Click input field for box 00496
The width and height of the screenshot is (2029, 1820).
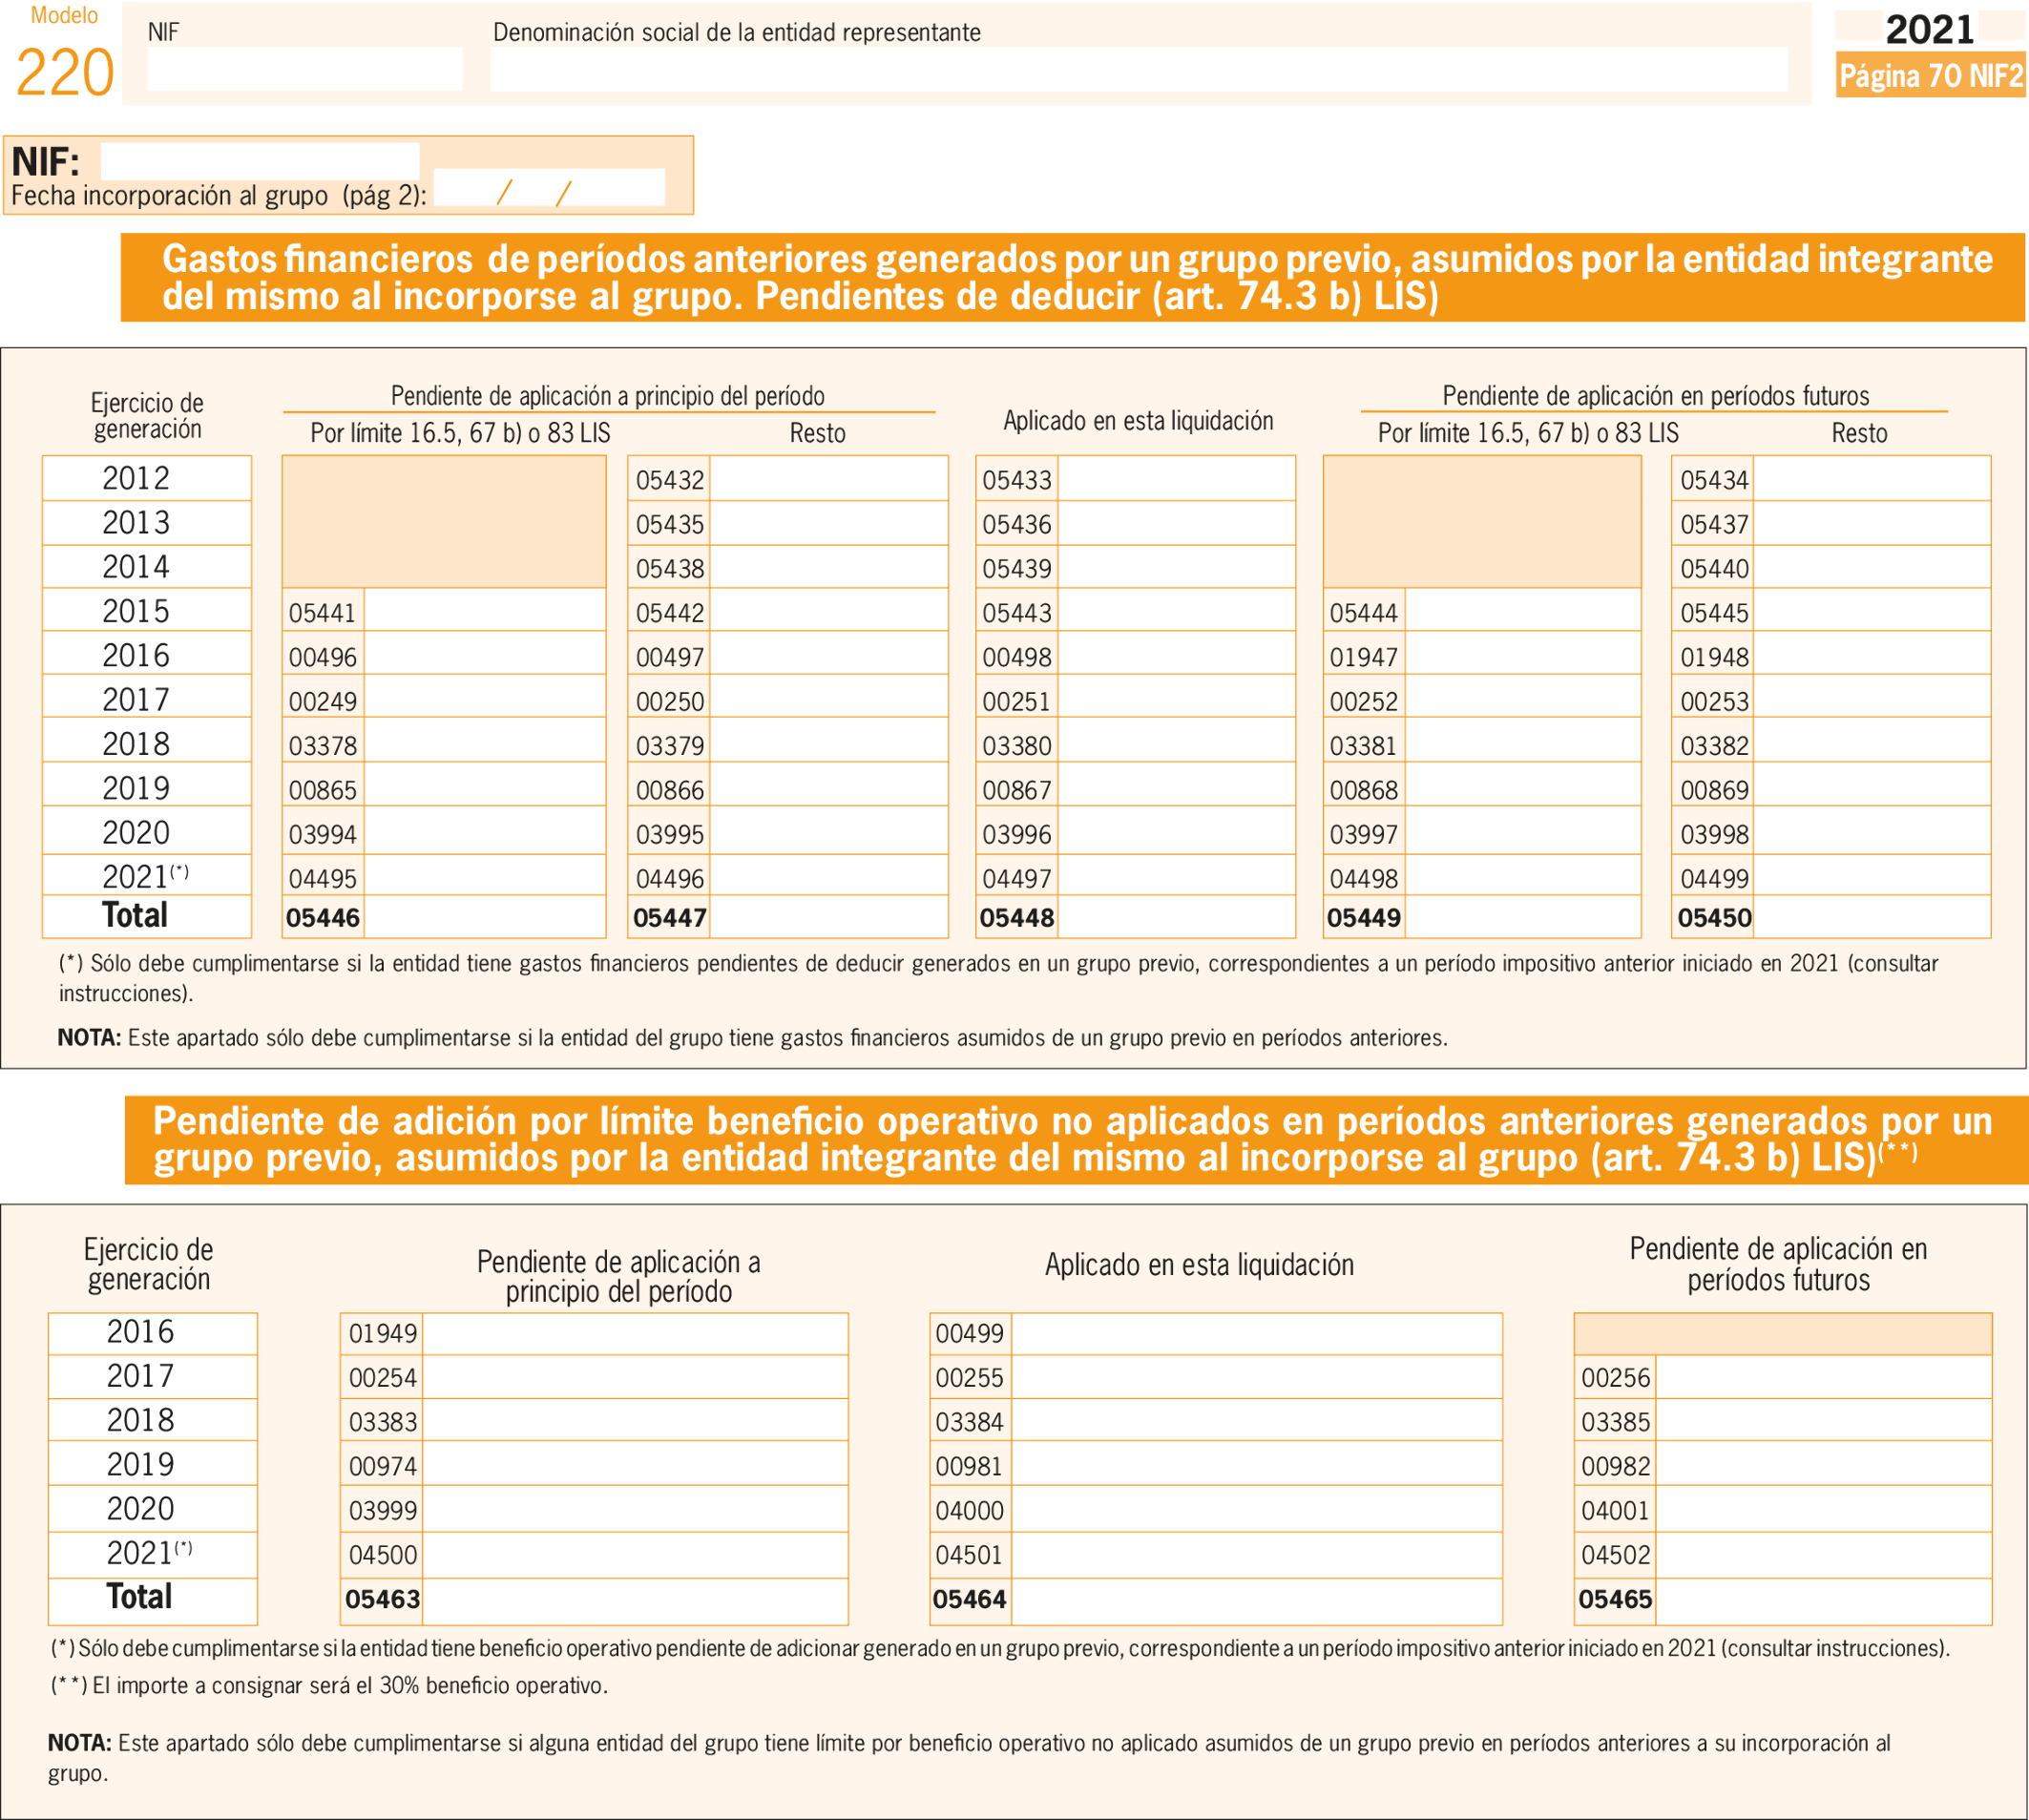pos(484,654)
